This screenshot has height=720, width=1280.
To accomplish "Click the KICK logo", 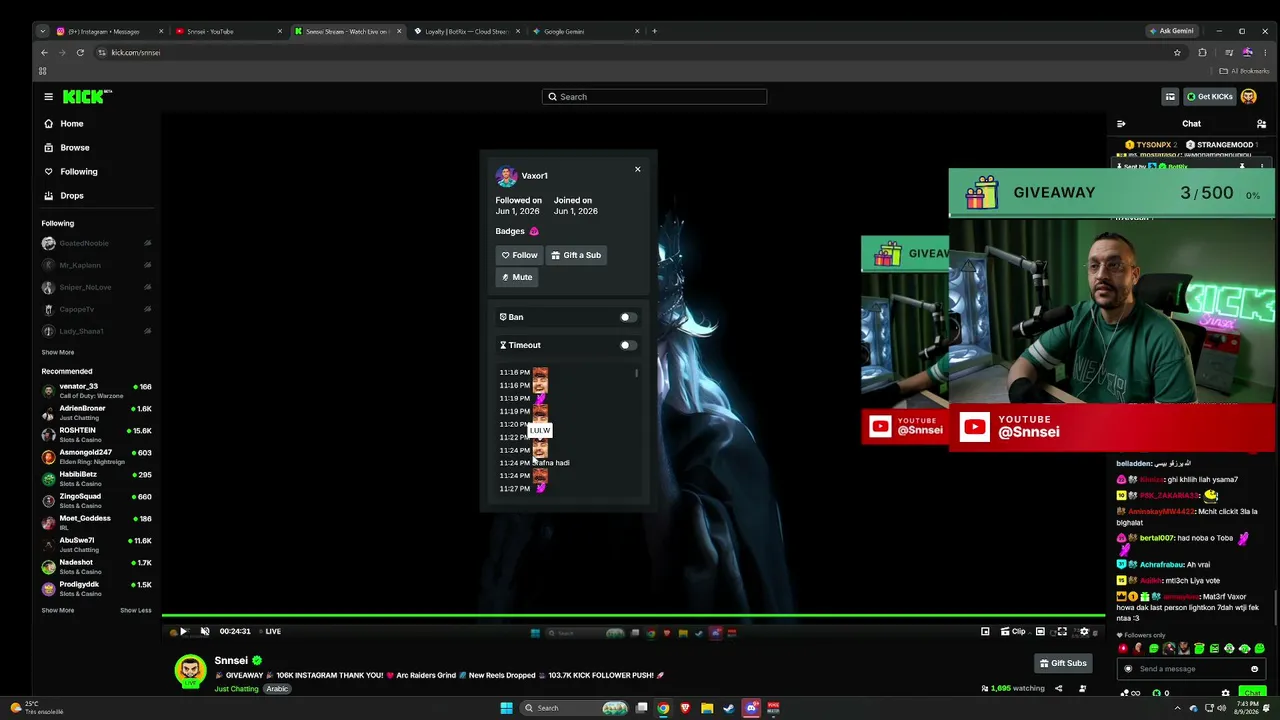I will tap(87, 97).
